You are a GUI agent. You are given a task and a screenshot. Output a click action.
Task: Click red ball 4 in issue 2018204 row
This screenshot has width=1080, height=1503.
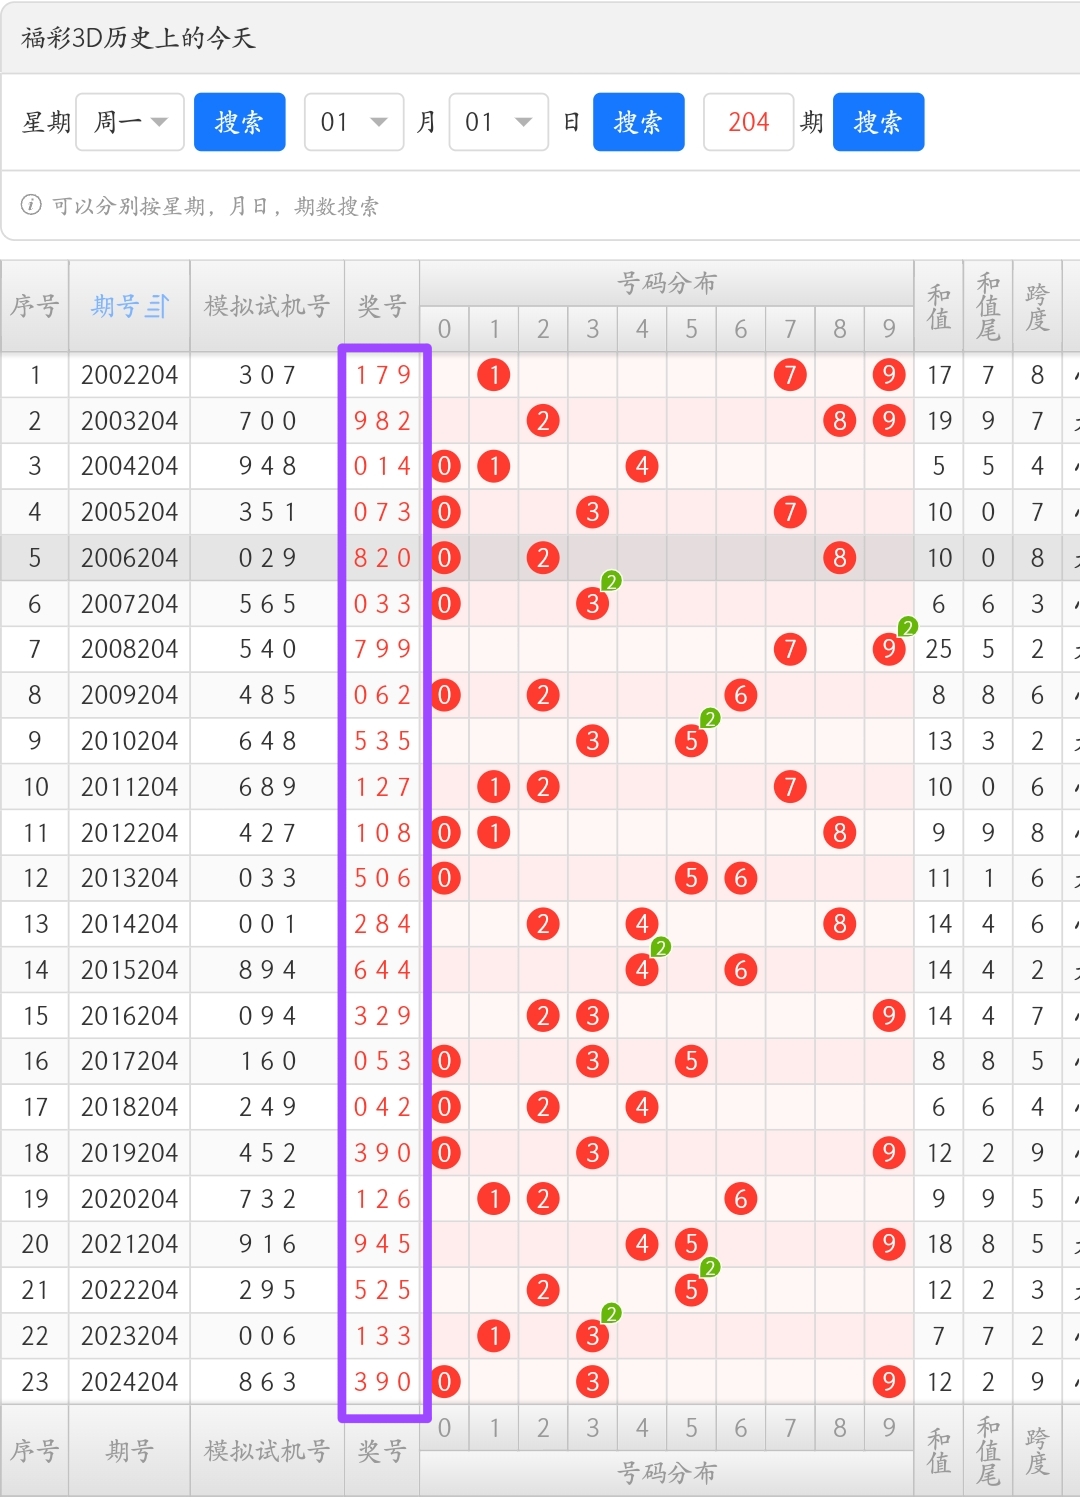pos(642,1107)
